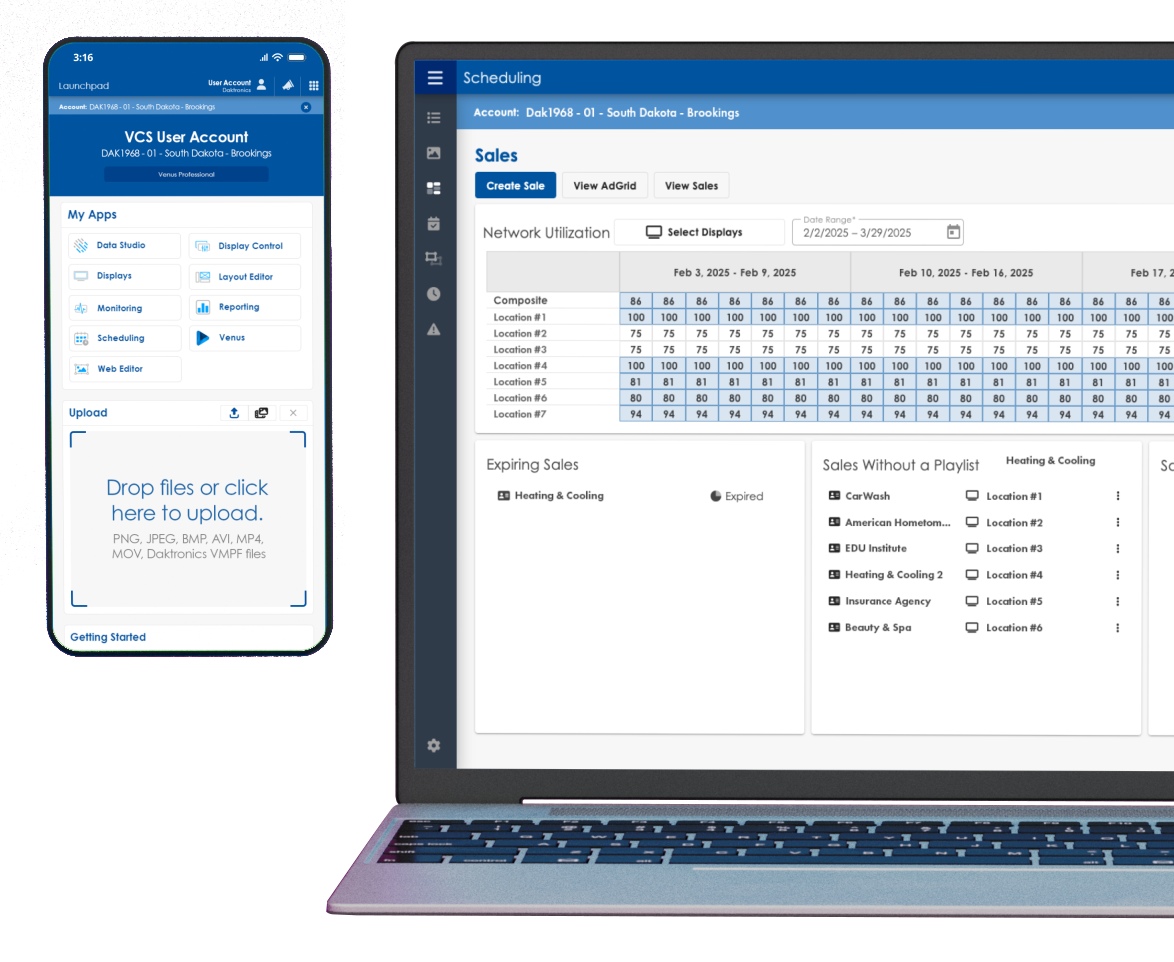Open the hamburger menu beside Scheduling
Image resolution: width=1174 pixels, height=962 pixels.
(435, 78)
